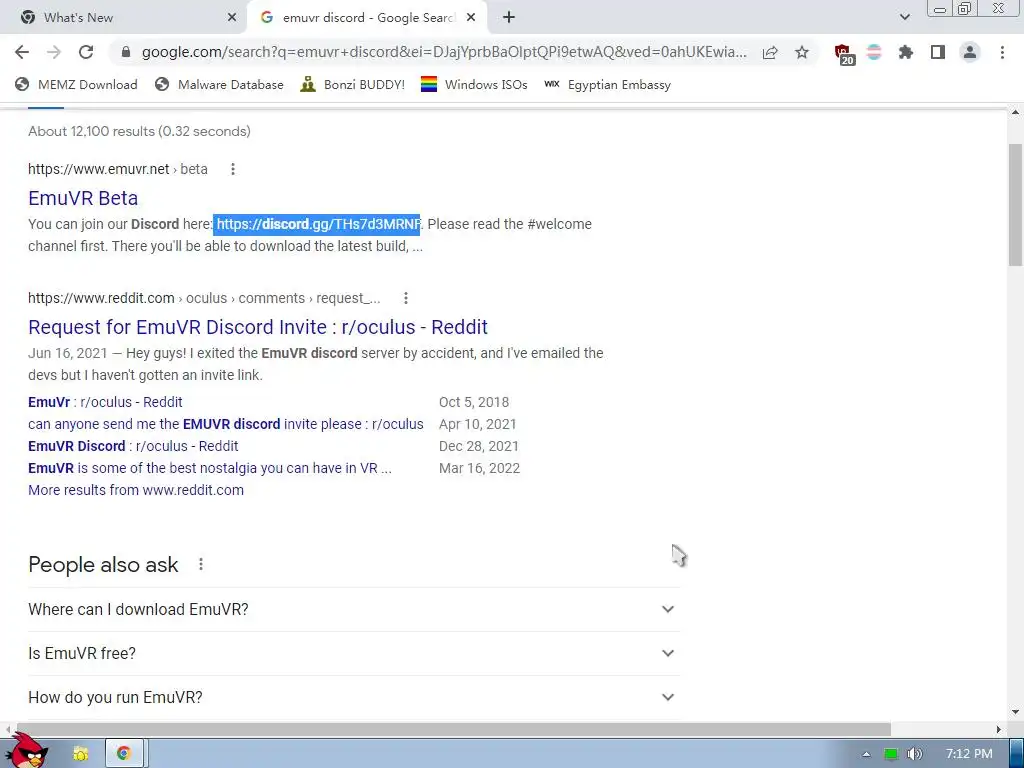Open Chrome's three-dot menu
Viewport: 1024px width, 768px height.
coord(1002,52)
